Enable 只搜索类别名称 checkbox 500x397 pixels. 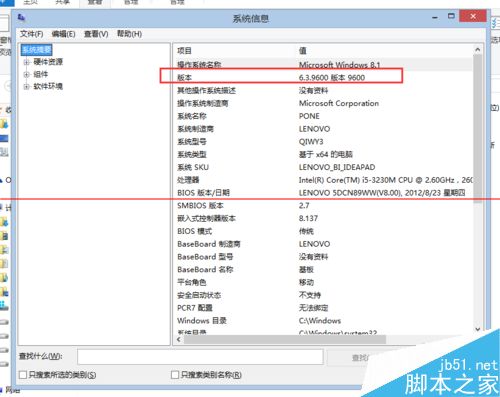click(175, 375)
